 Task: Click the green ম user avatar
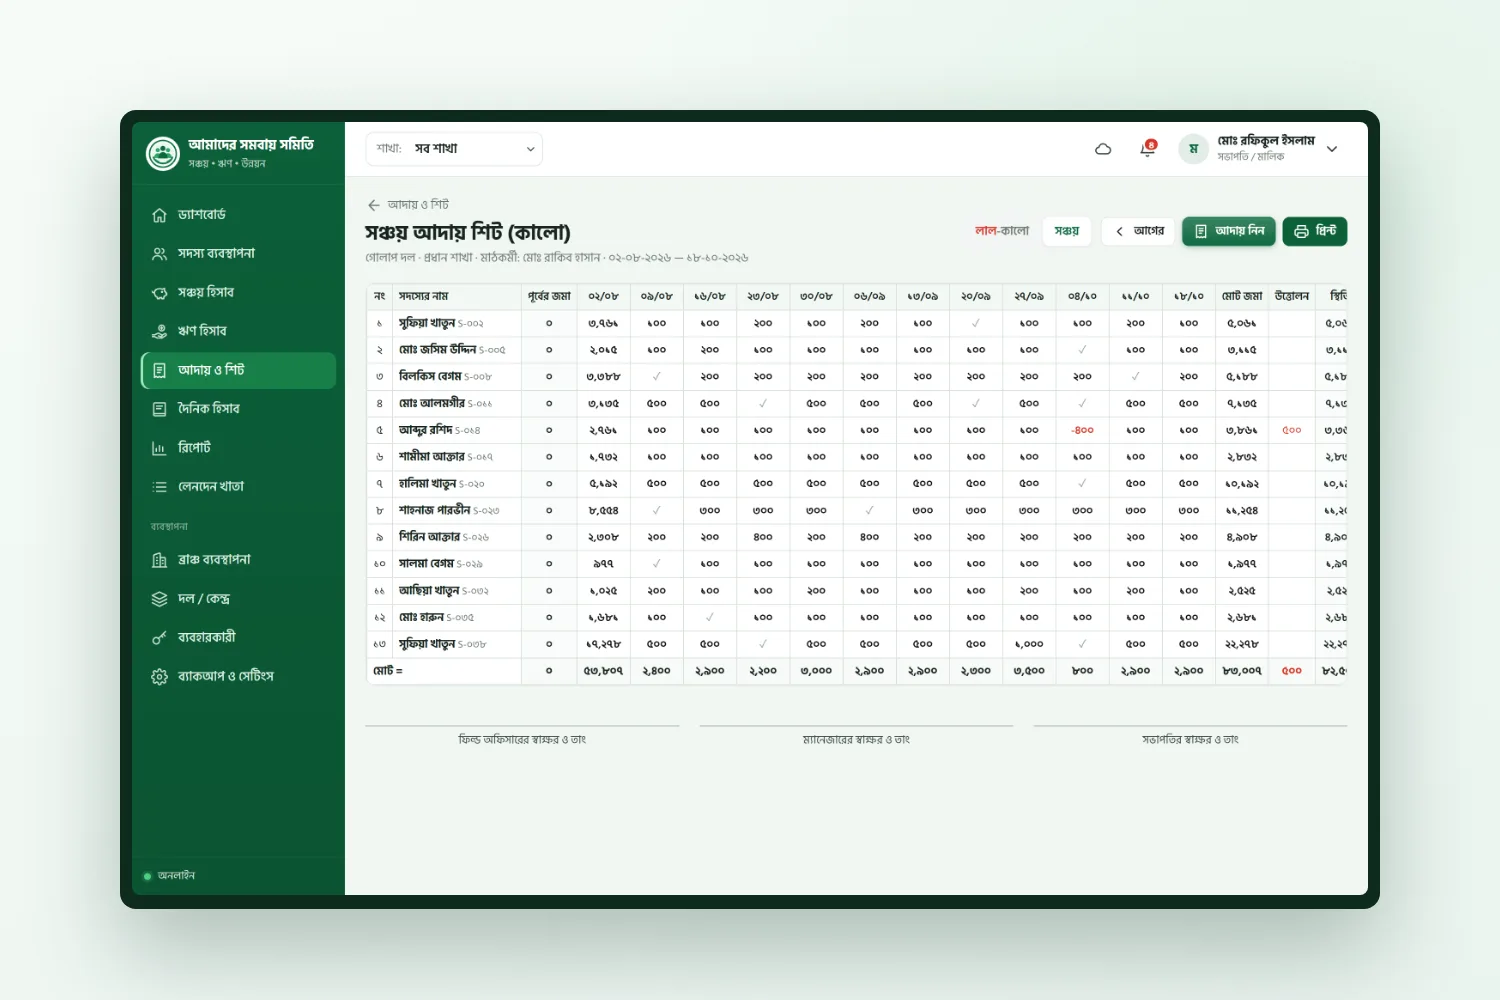(x=1193, y=149)
